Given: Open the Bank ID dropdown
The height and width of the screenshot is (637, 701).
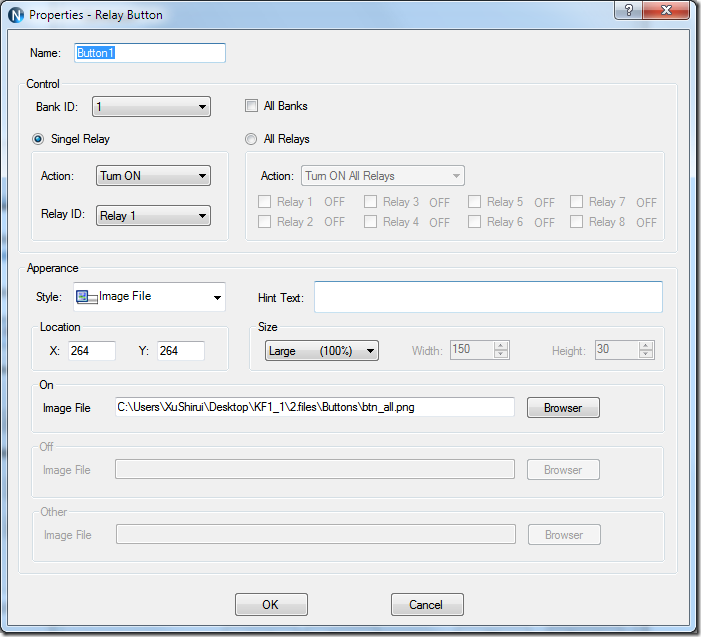Looking at the screenshot, I should (x=151, y=107).
